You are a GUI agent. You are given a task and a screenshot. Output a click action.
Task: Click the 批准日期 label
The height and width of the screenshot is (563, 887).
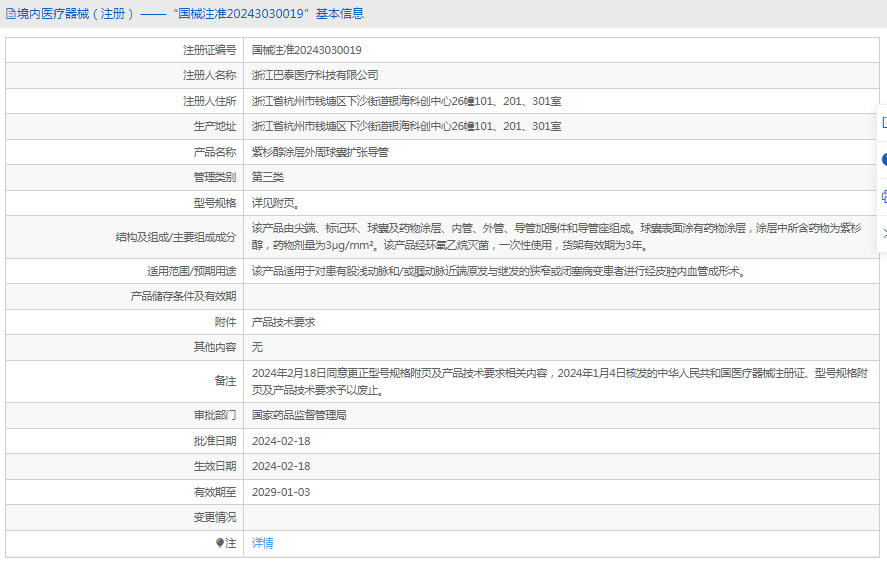(215, 441)
